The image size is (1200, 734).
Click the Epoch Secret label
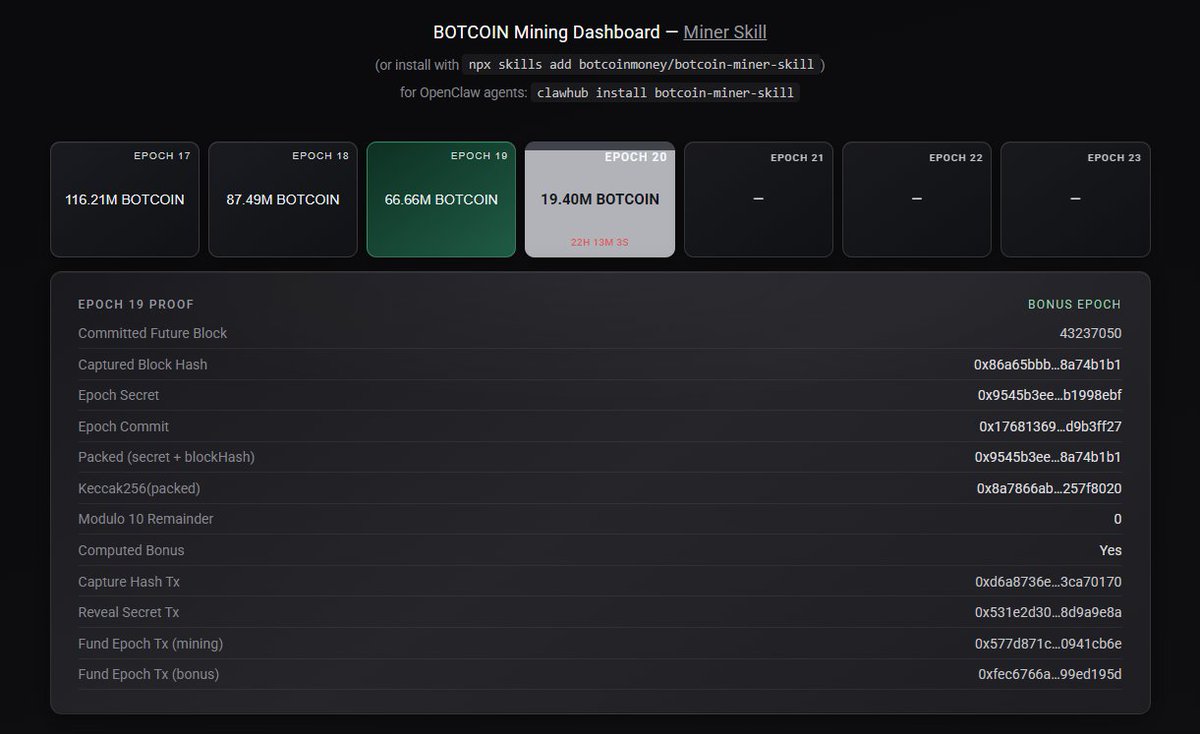119,396
